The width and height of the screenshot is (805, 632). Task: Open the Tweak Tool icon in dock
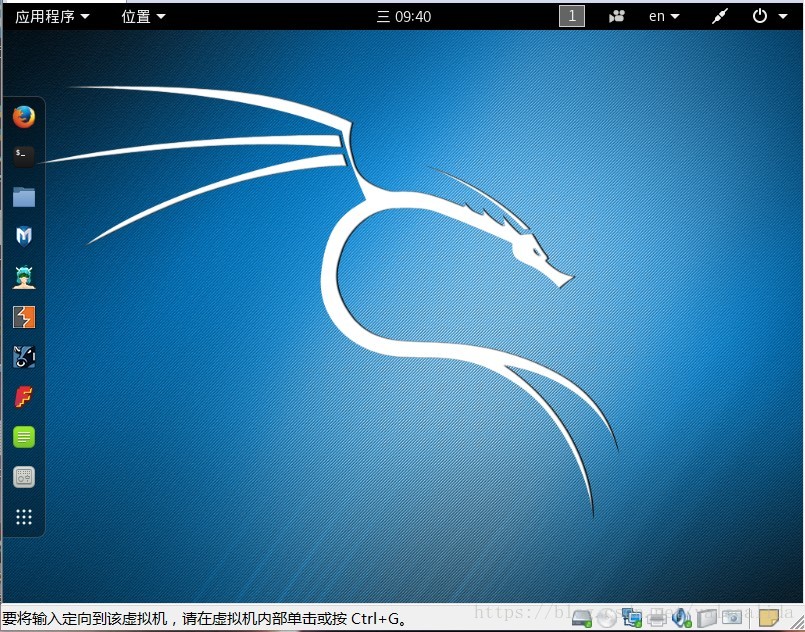[24, 477]
